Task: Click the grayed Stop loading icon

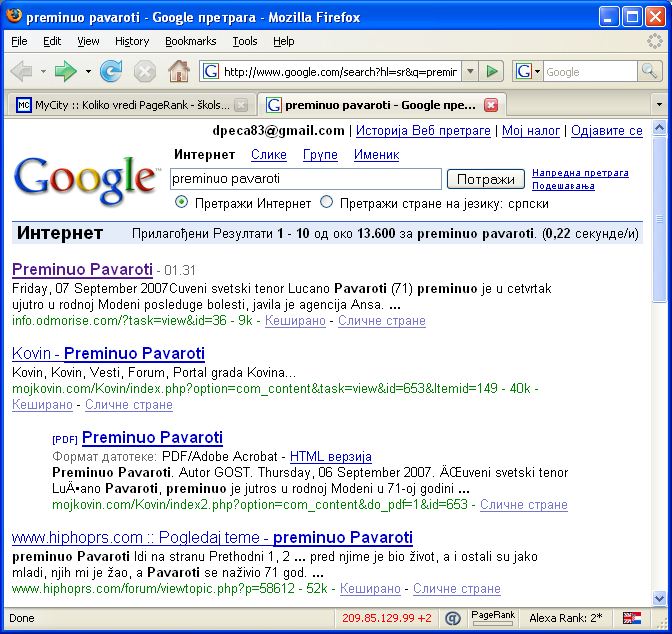Action: [x=144, y=71]
